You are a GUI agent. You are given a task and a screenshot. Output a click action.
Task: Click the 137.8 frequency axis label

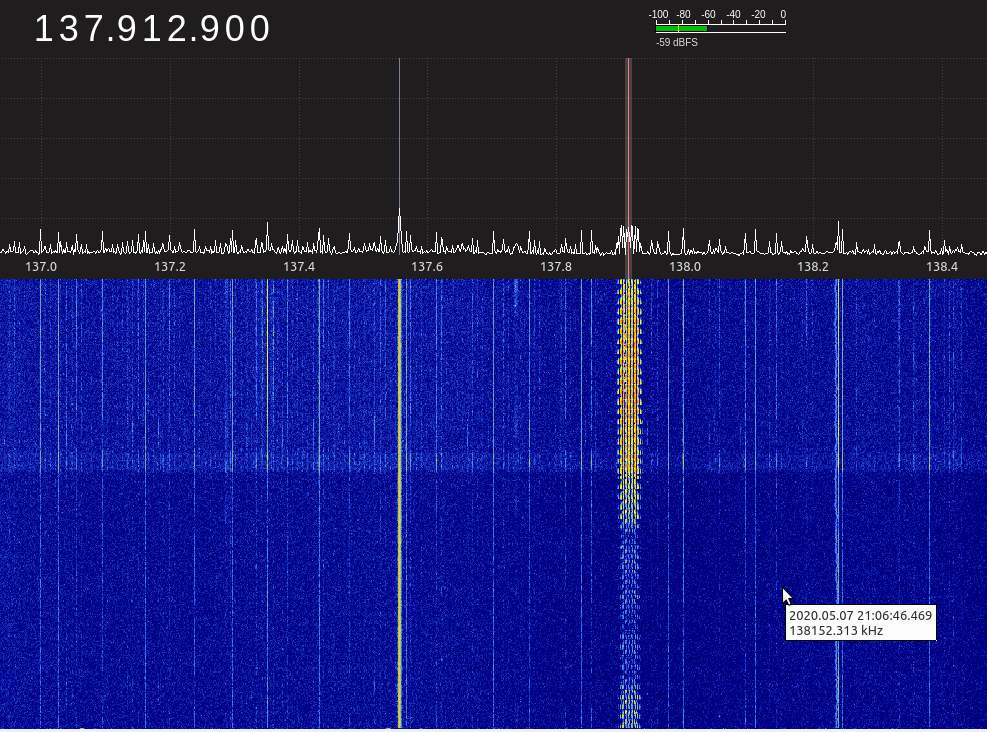[556, 267]
